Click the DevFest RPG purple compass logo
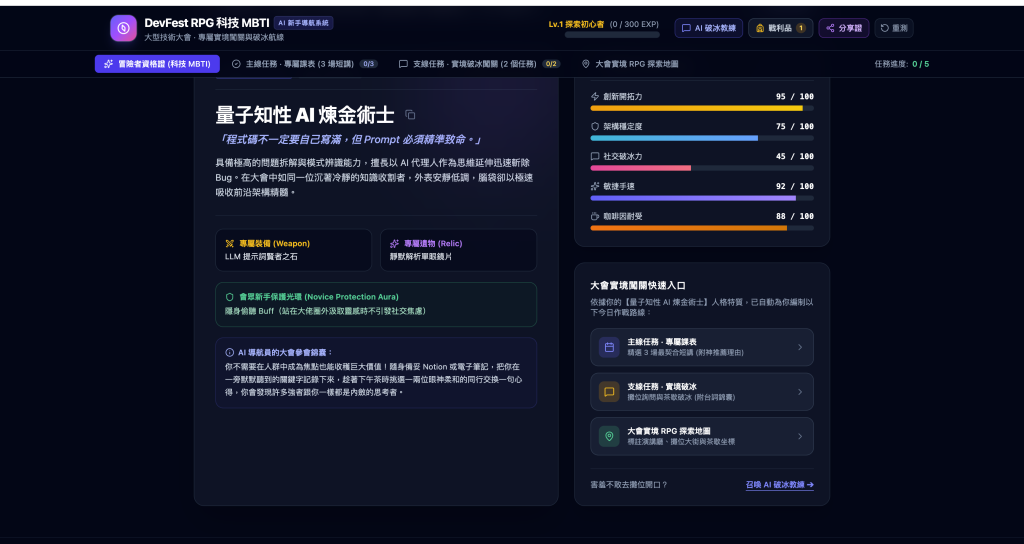 tap(123, 28)
